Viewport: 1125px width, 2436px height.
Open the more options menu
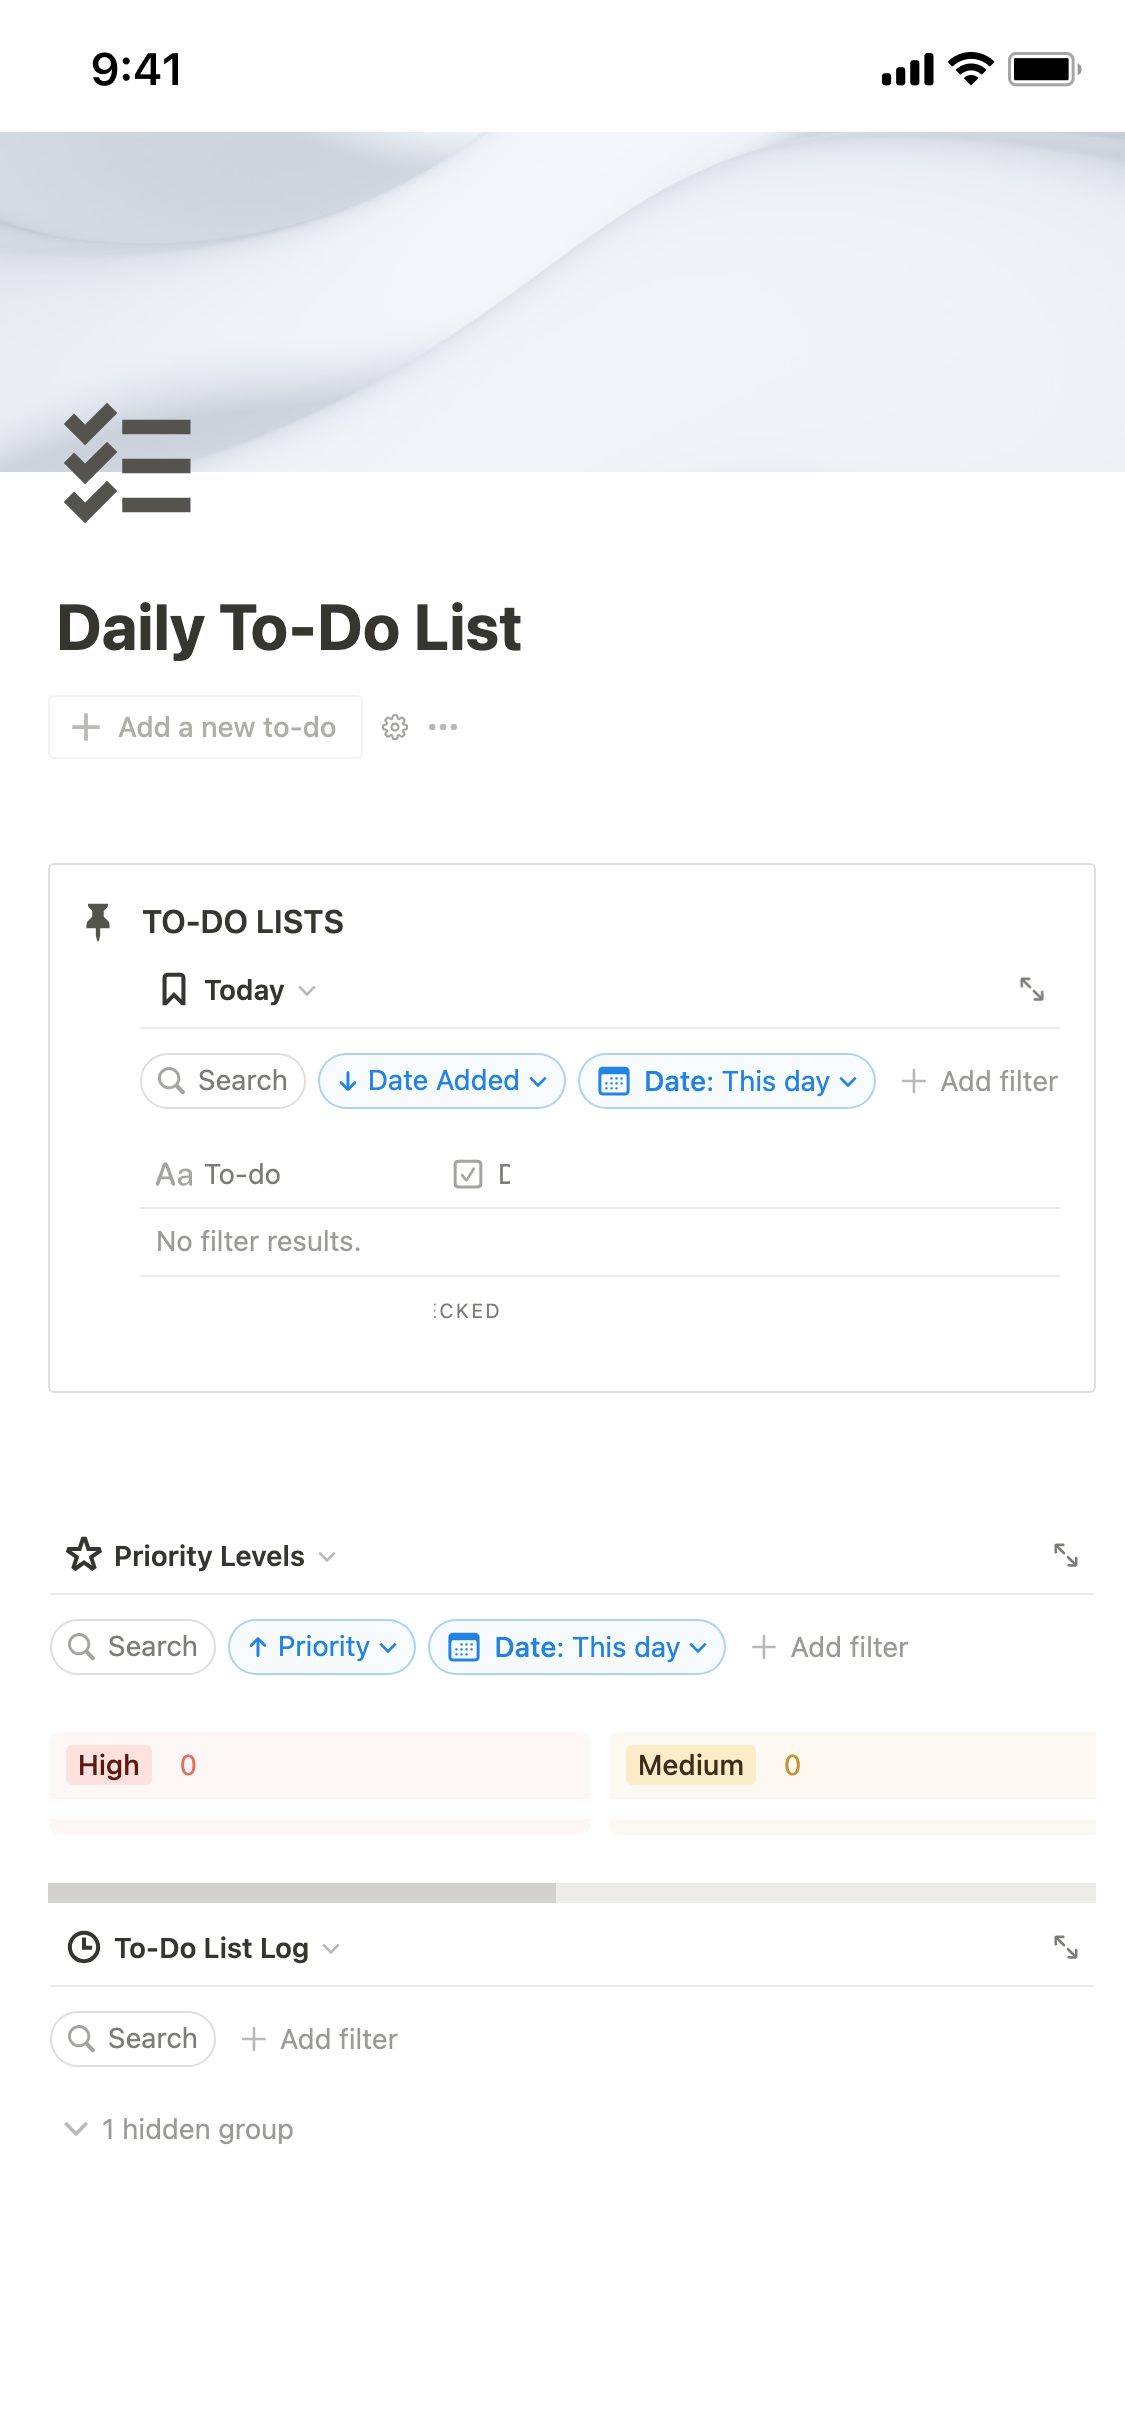(x=442, y=727)
